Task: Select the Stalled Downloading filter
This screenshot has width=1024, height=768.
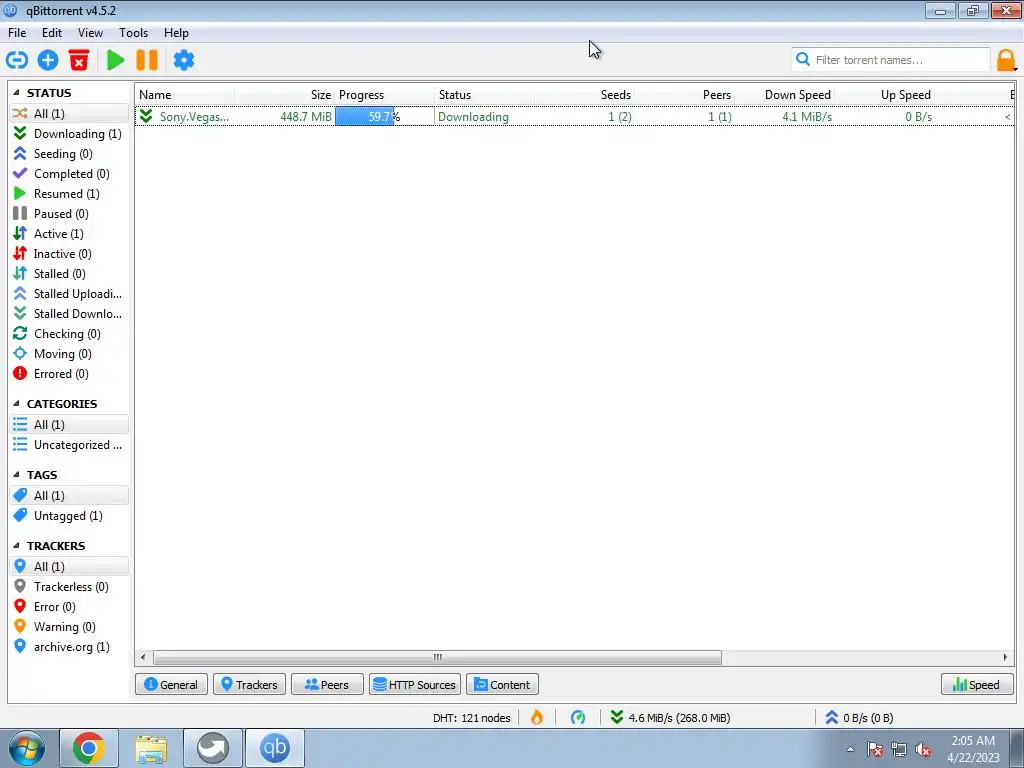Action: (68, 314)
